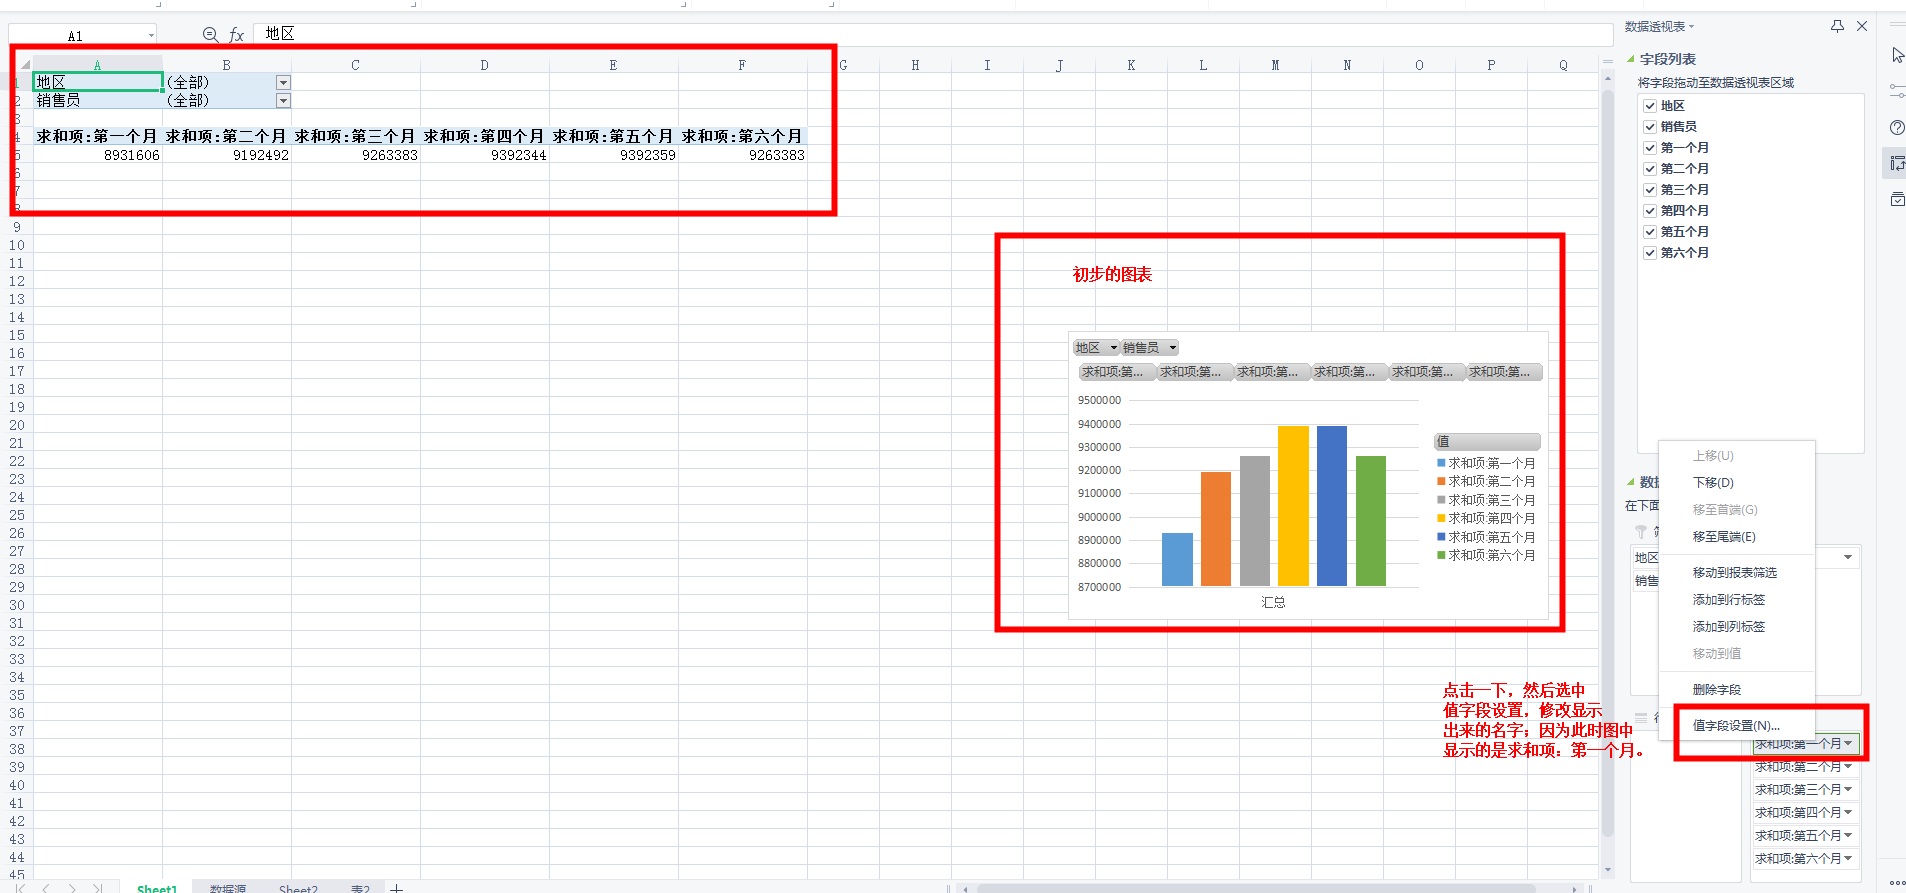
Task: Open the 销售员 filter button on the chart
Action: coord(1150,347)
